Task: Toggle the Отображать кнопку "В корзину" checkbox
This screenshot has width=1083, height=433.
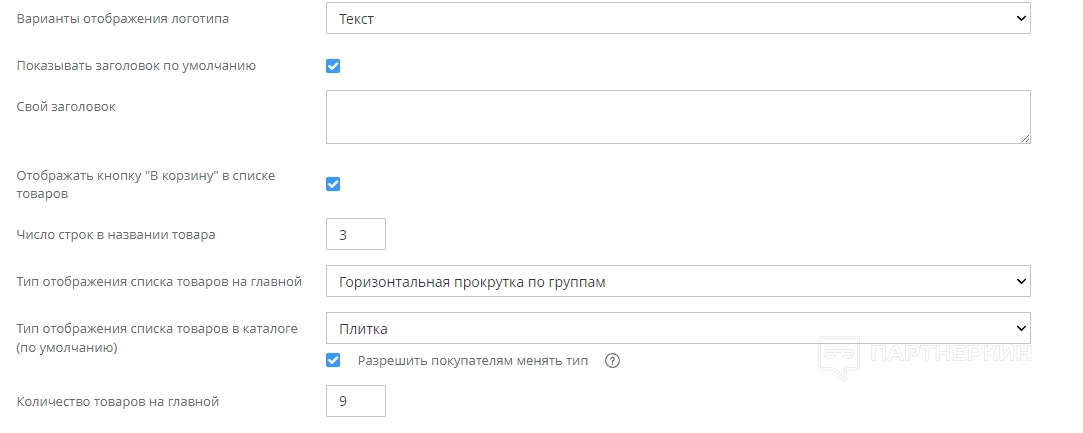Action: point(334,184)
